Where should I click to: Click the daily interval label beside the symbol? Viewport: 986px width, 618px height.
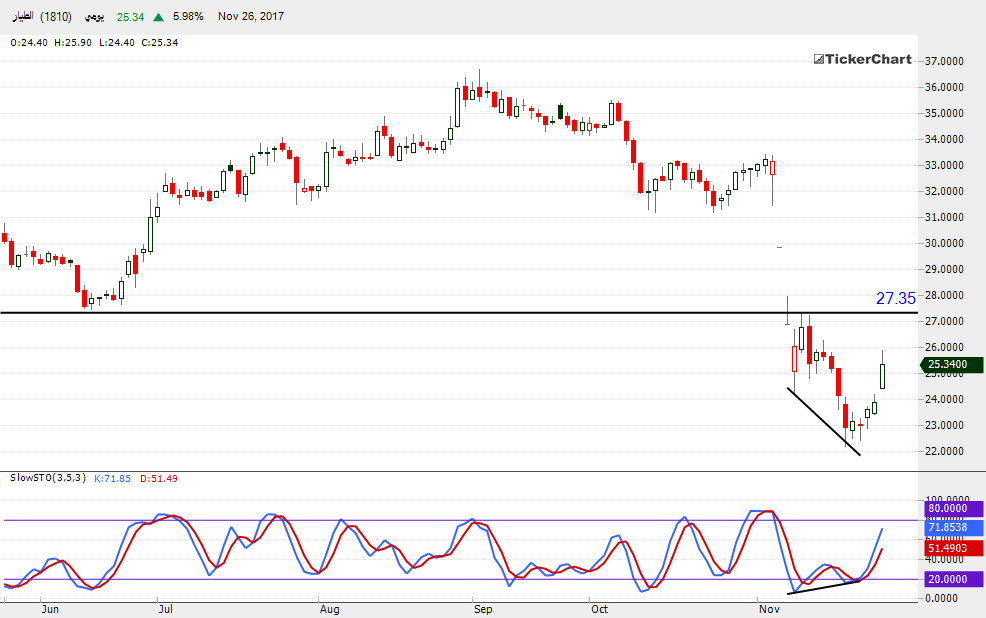coord(91,17)
